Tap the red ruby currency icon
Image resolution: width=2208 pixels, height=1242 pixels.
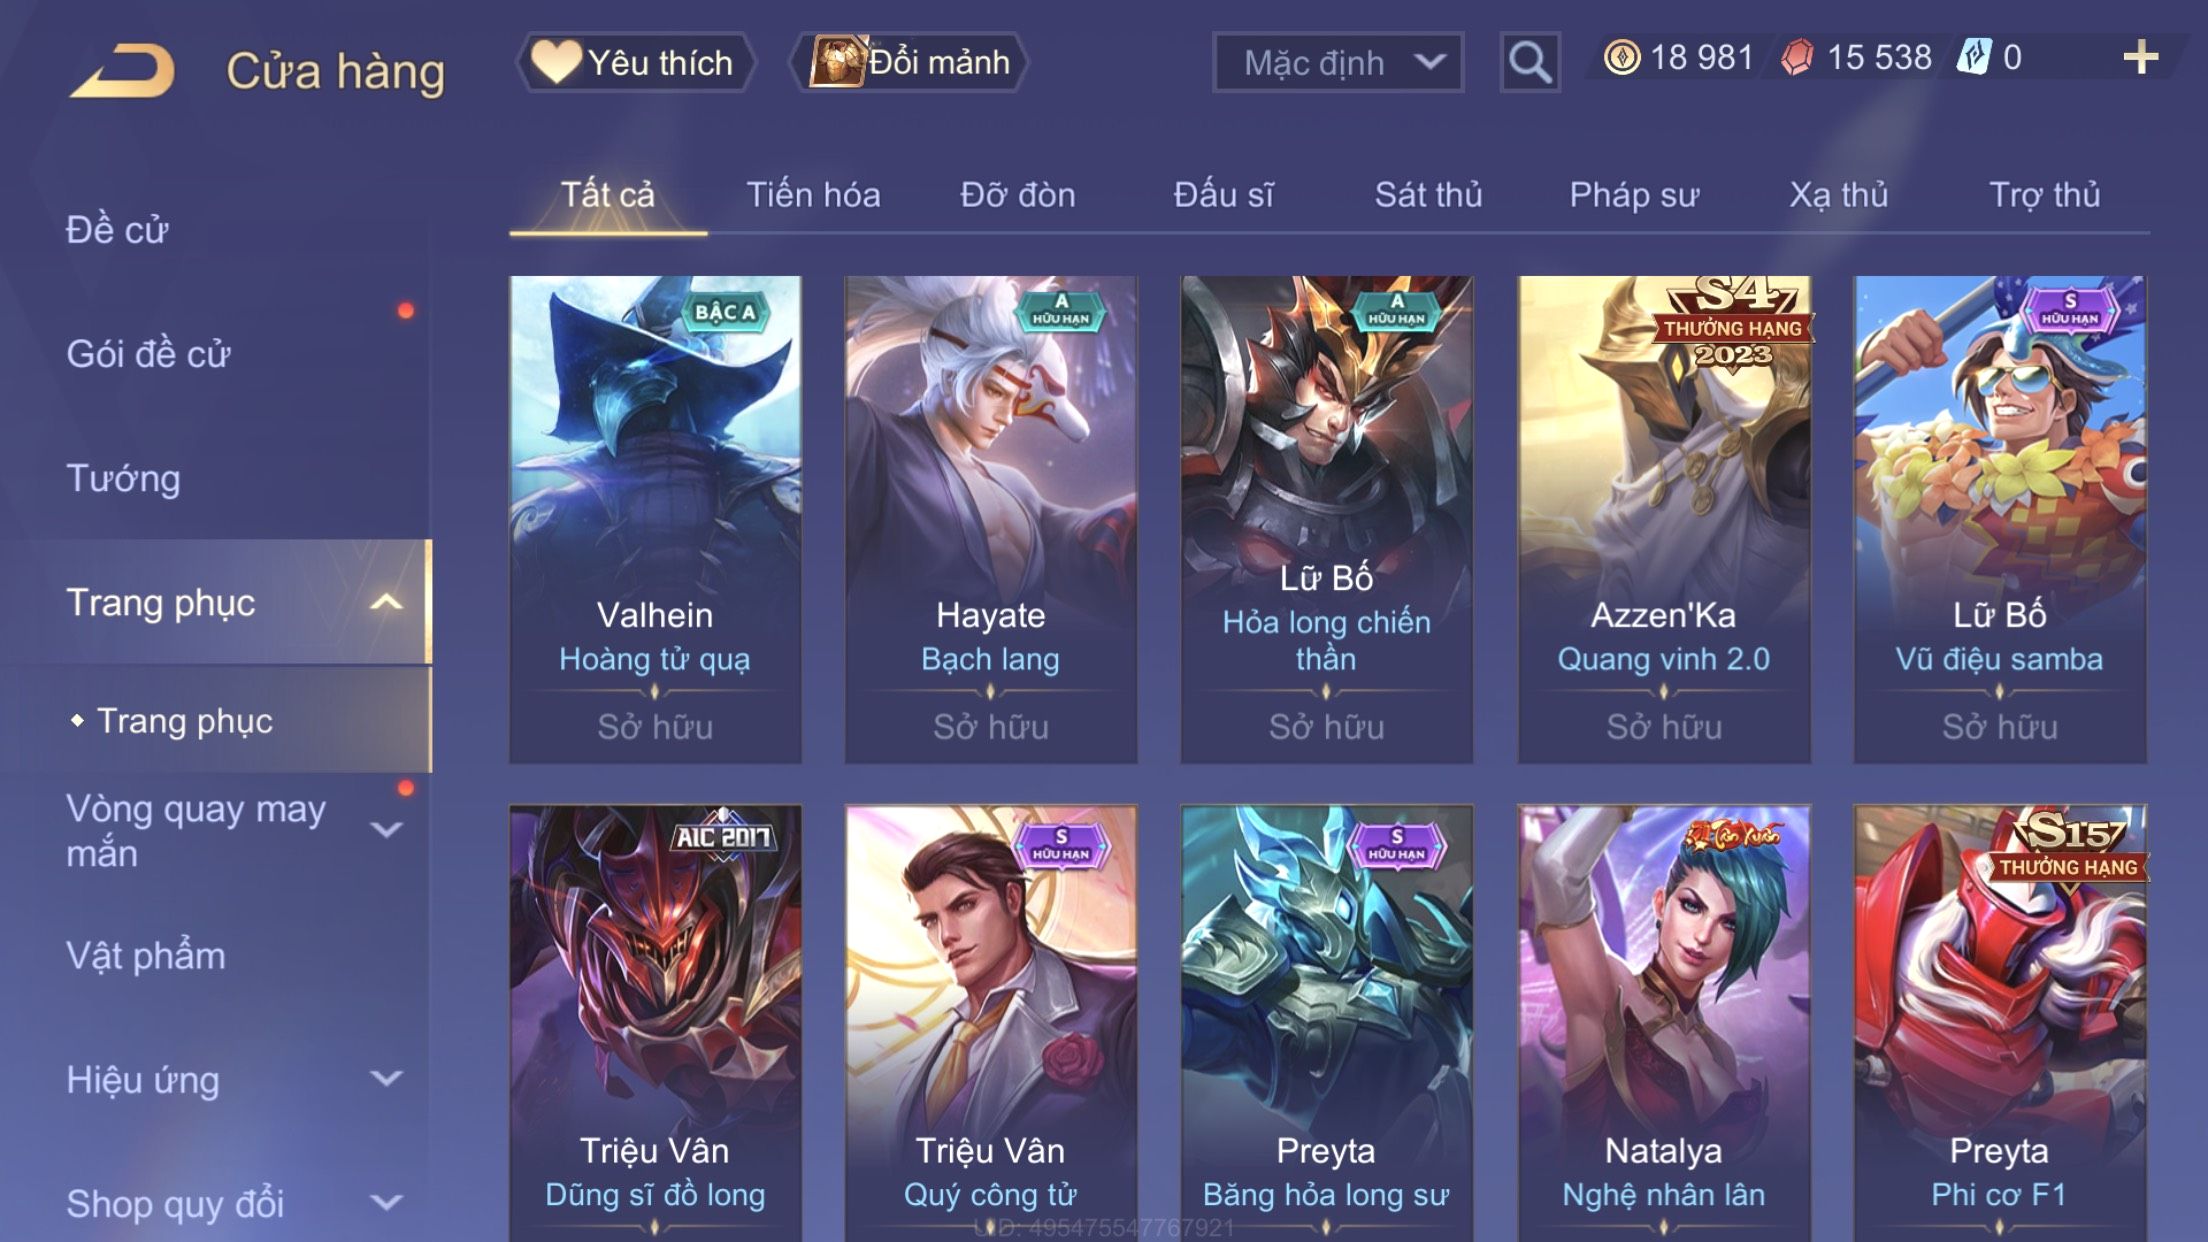tap(1797, 58)
